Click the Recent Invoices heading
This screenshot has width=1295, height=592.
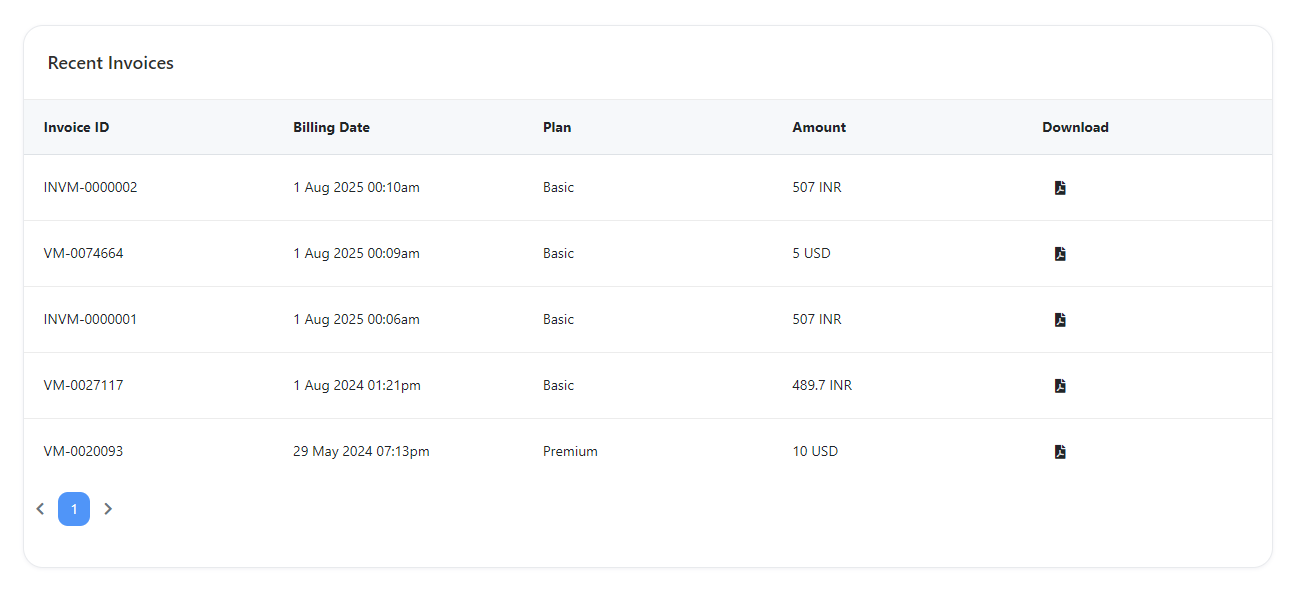pyautogui.click(x=111, y=63)
